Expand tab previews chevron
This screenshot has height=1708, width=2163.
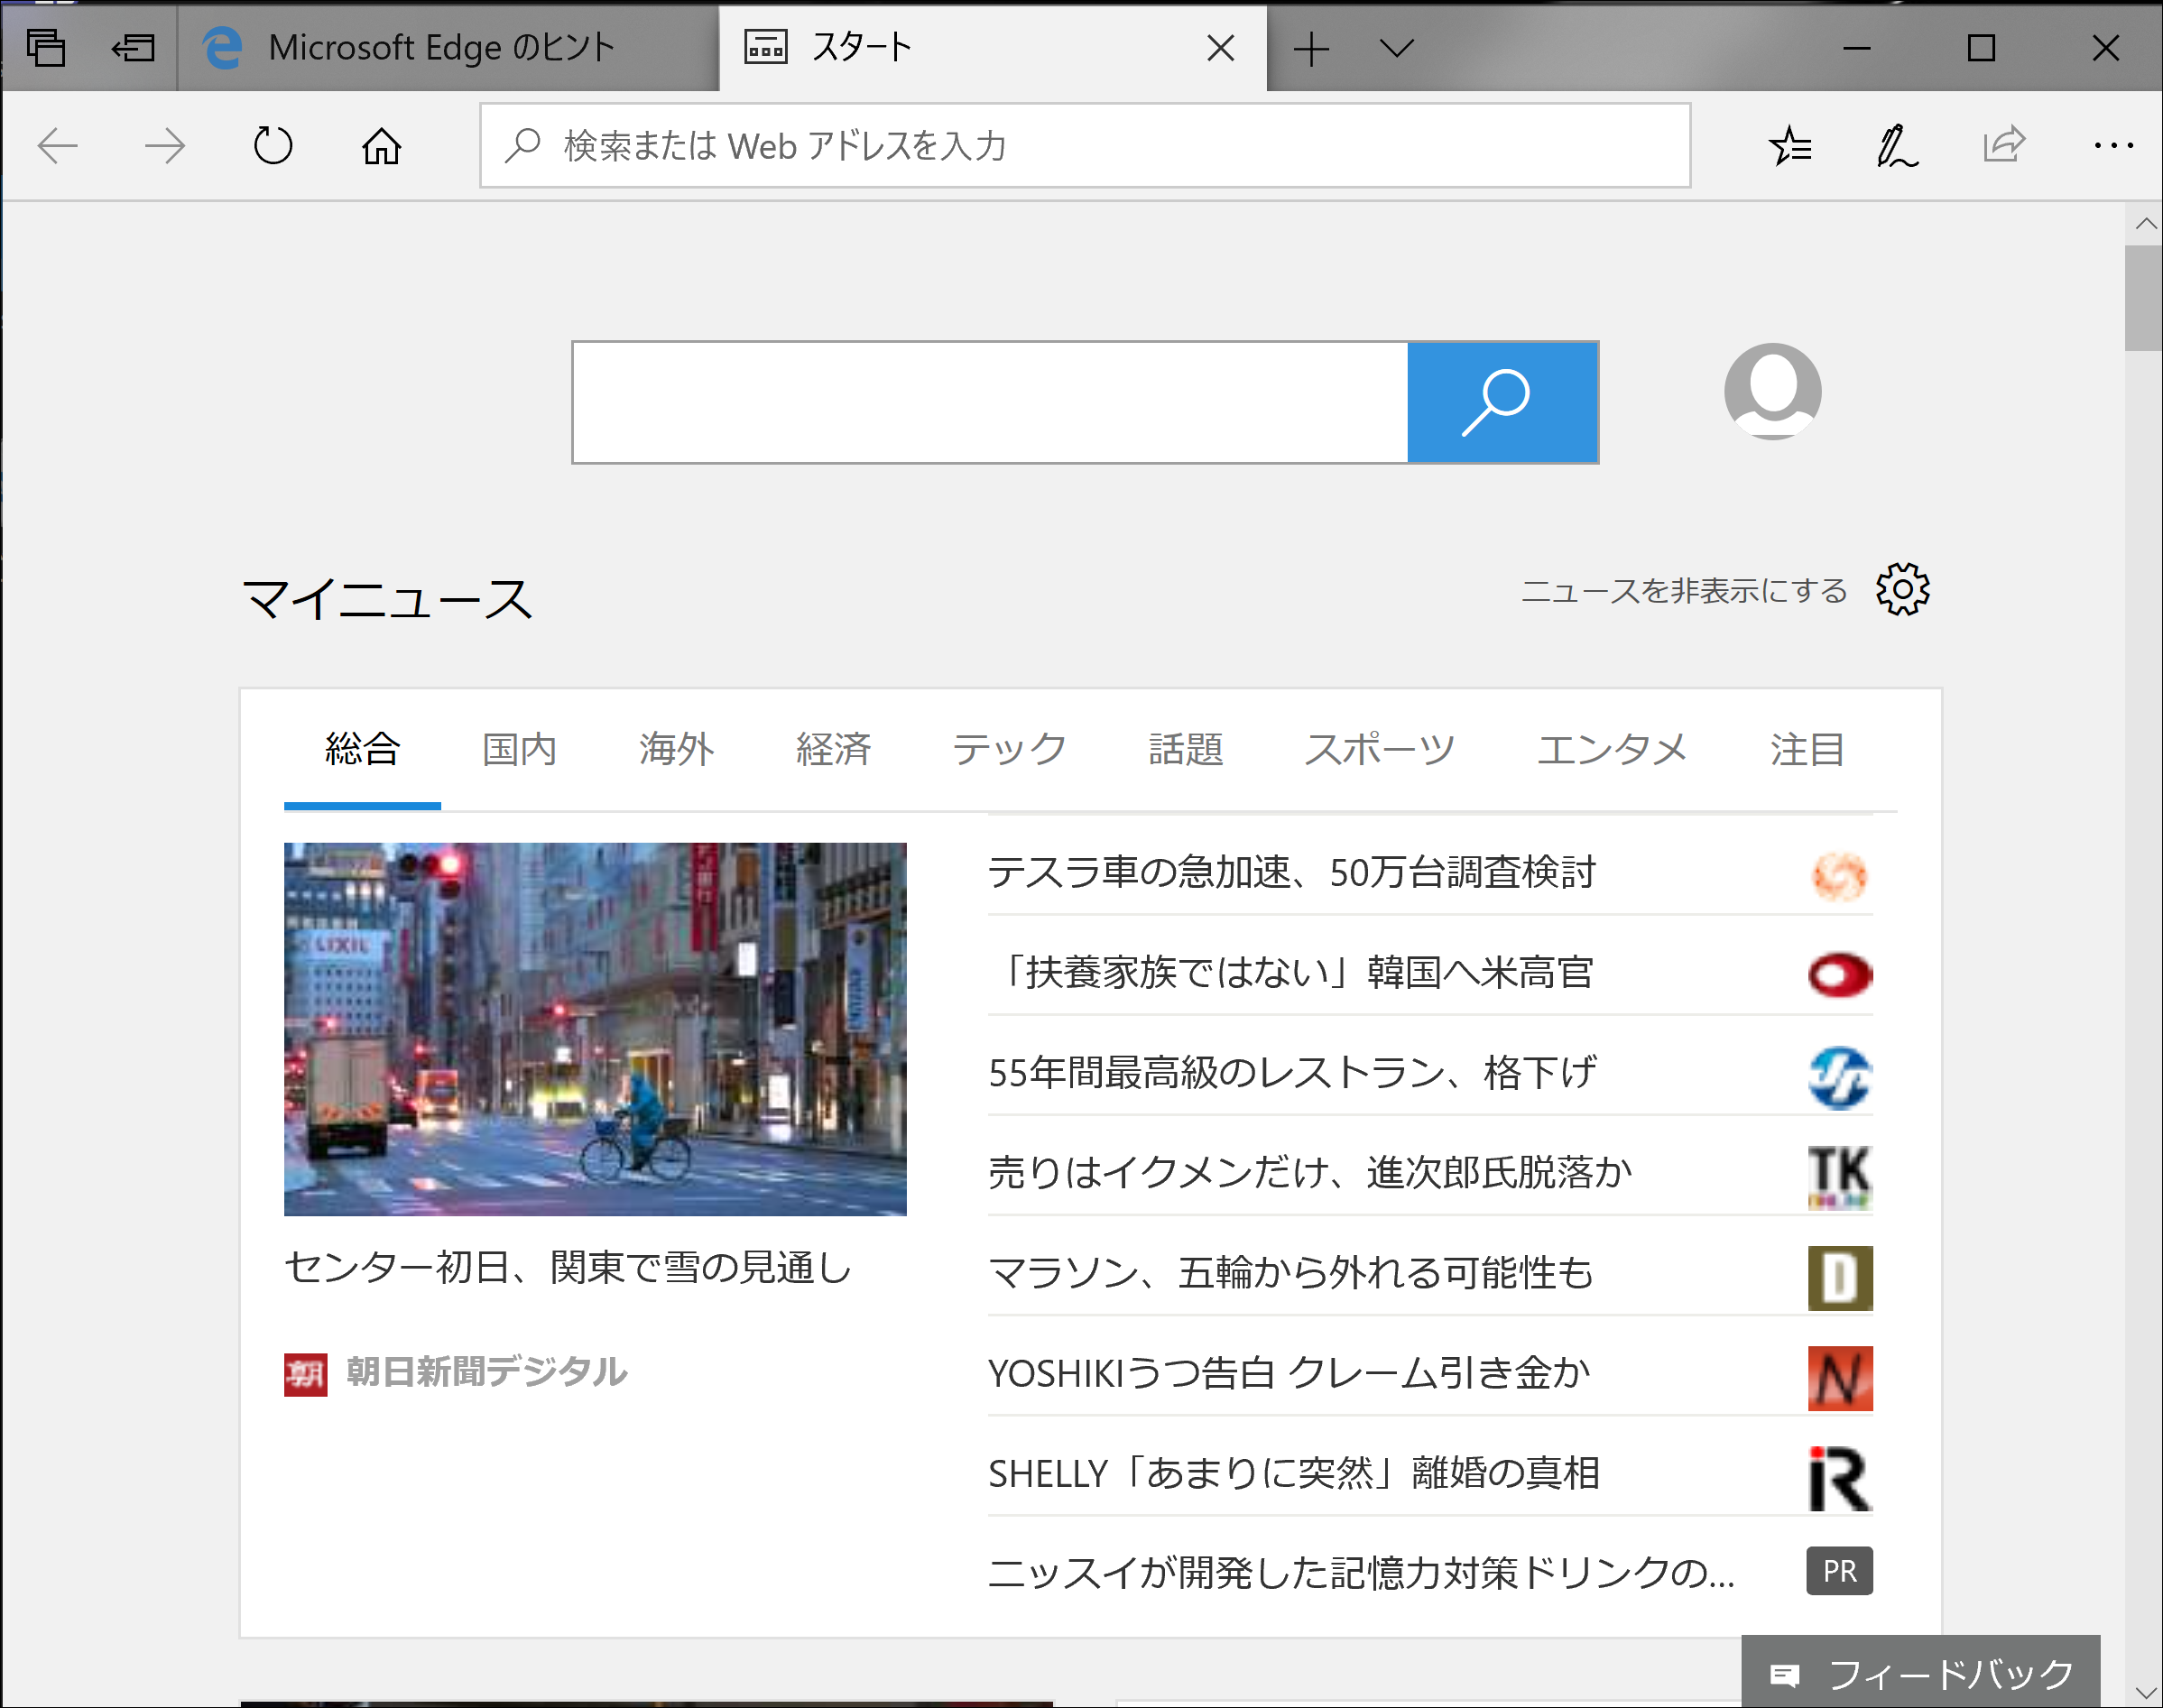click(x=1396, y=47)
